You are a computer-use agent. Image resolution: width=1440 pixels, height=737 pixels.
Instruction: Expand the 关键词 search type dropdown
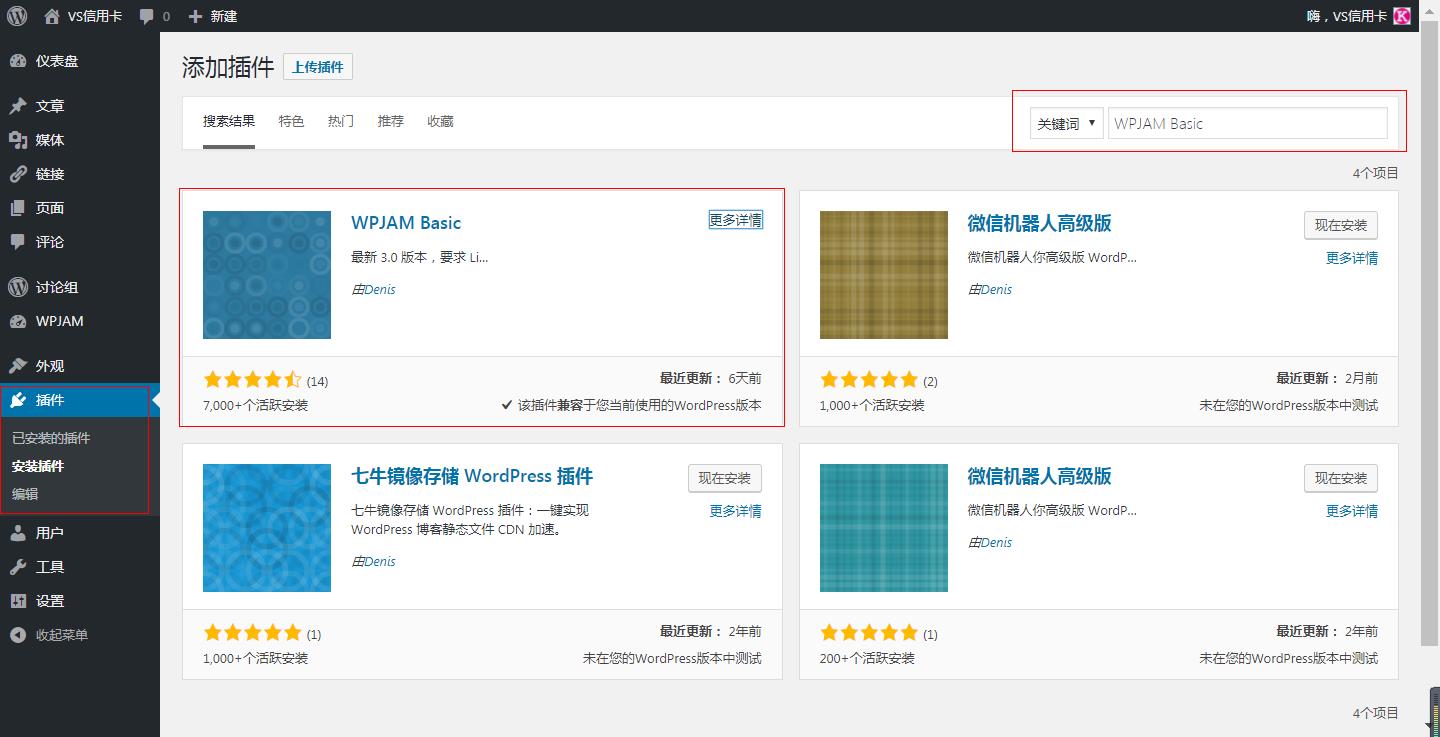tap(1066, 124)
